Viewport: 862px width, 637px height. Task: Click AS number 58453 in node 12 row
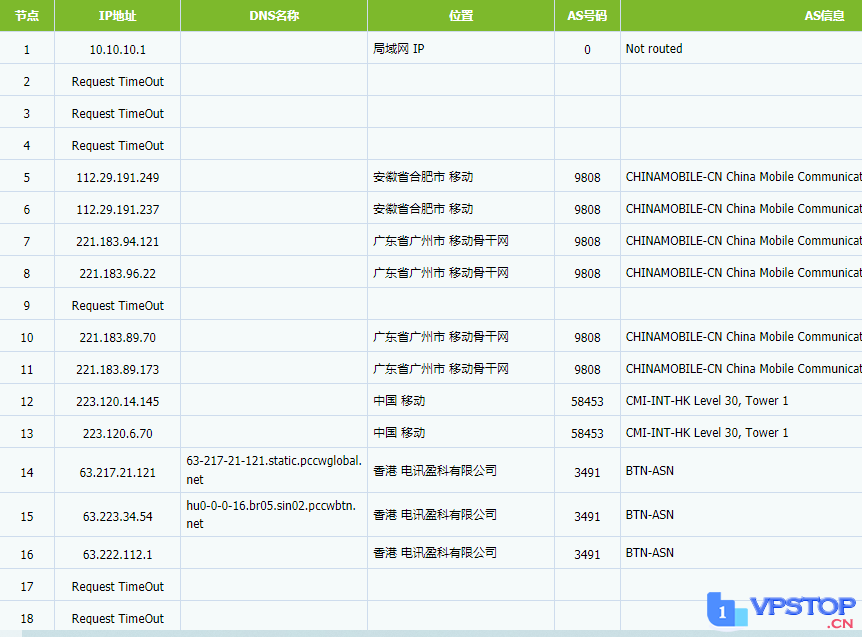(587, 401)
